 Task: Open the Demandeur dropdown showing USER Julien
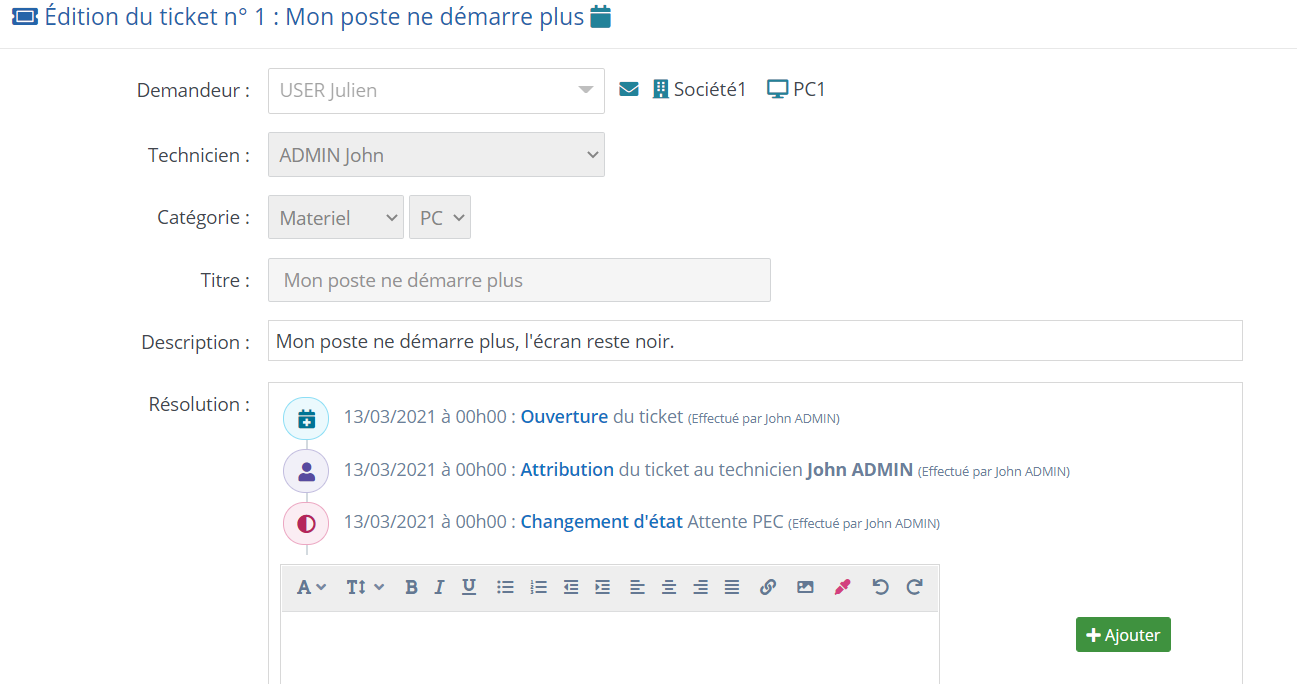(436, 91)
